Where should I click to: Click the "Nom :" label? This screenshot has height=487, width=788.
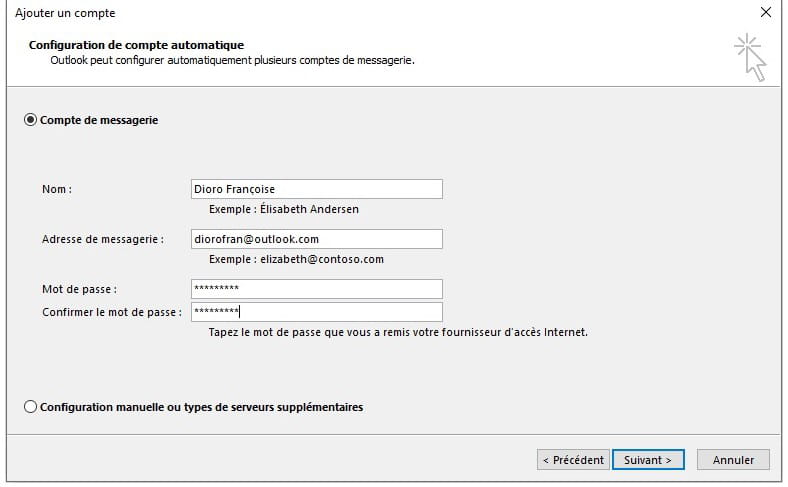(x=57, y=189)
